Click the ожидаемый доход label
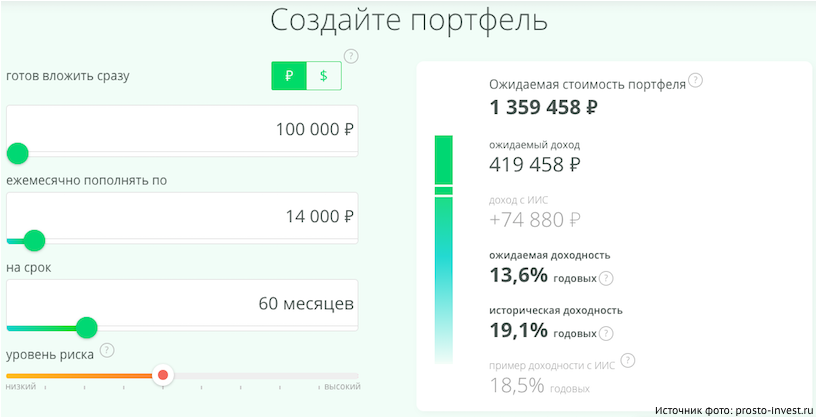The image size is (817, 418). point(535,145)
